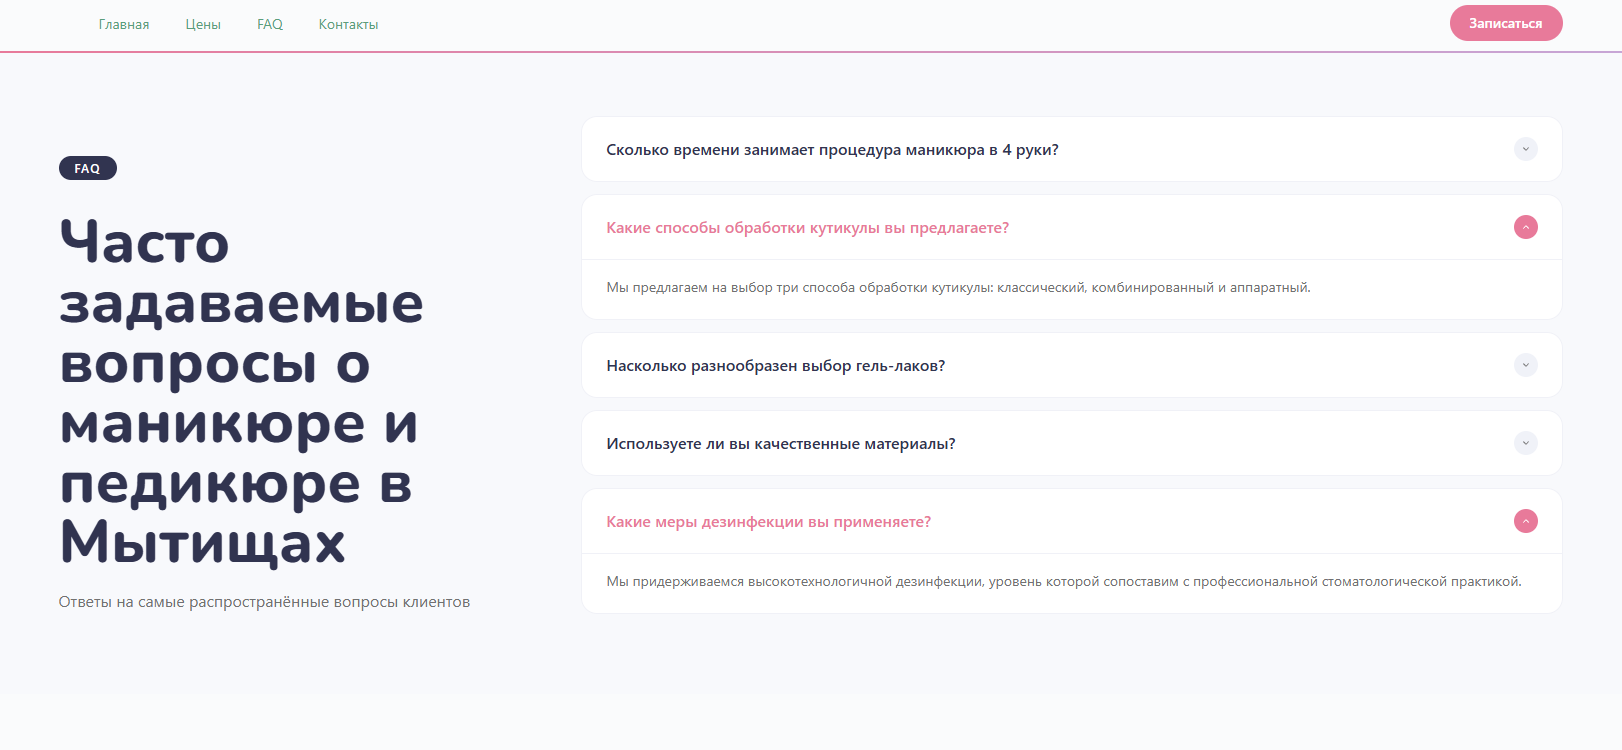Select FAQ in the top navigation
The width and height of the screenshot is (1622, 750).
(270, 24)
